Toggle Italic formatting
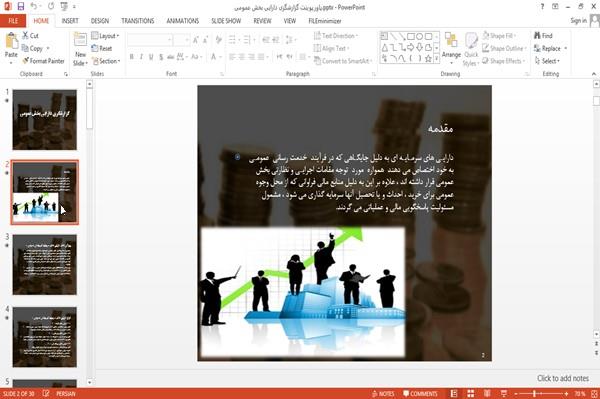 [x=141, y=57]
